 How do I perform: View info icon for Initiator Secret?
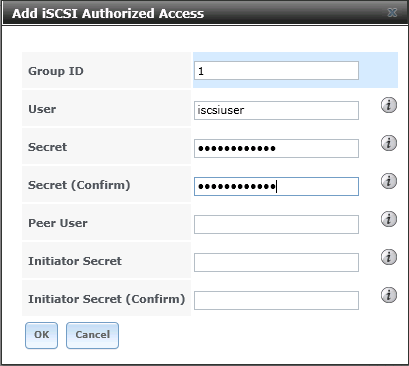(x=389, y=257)
